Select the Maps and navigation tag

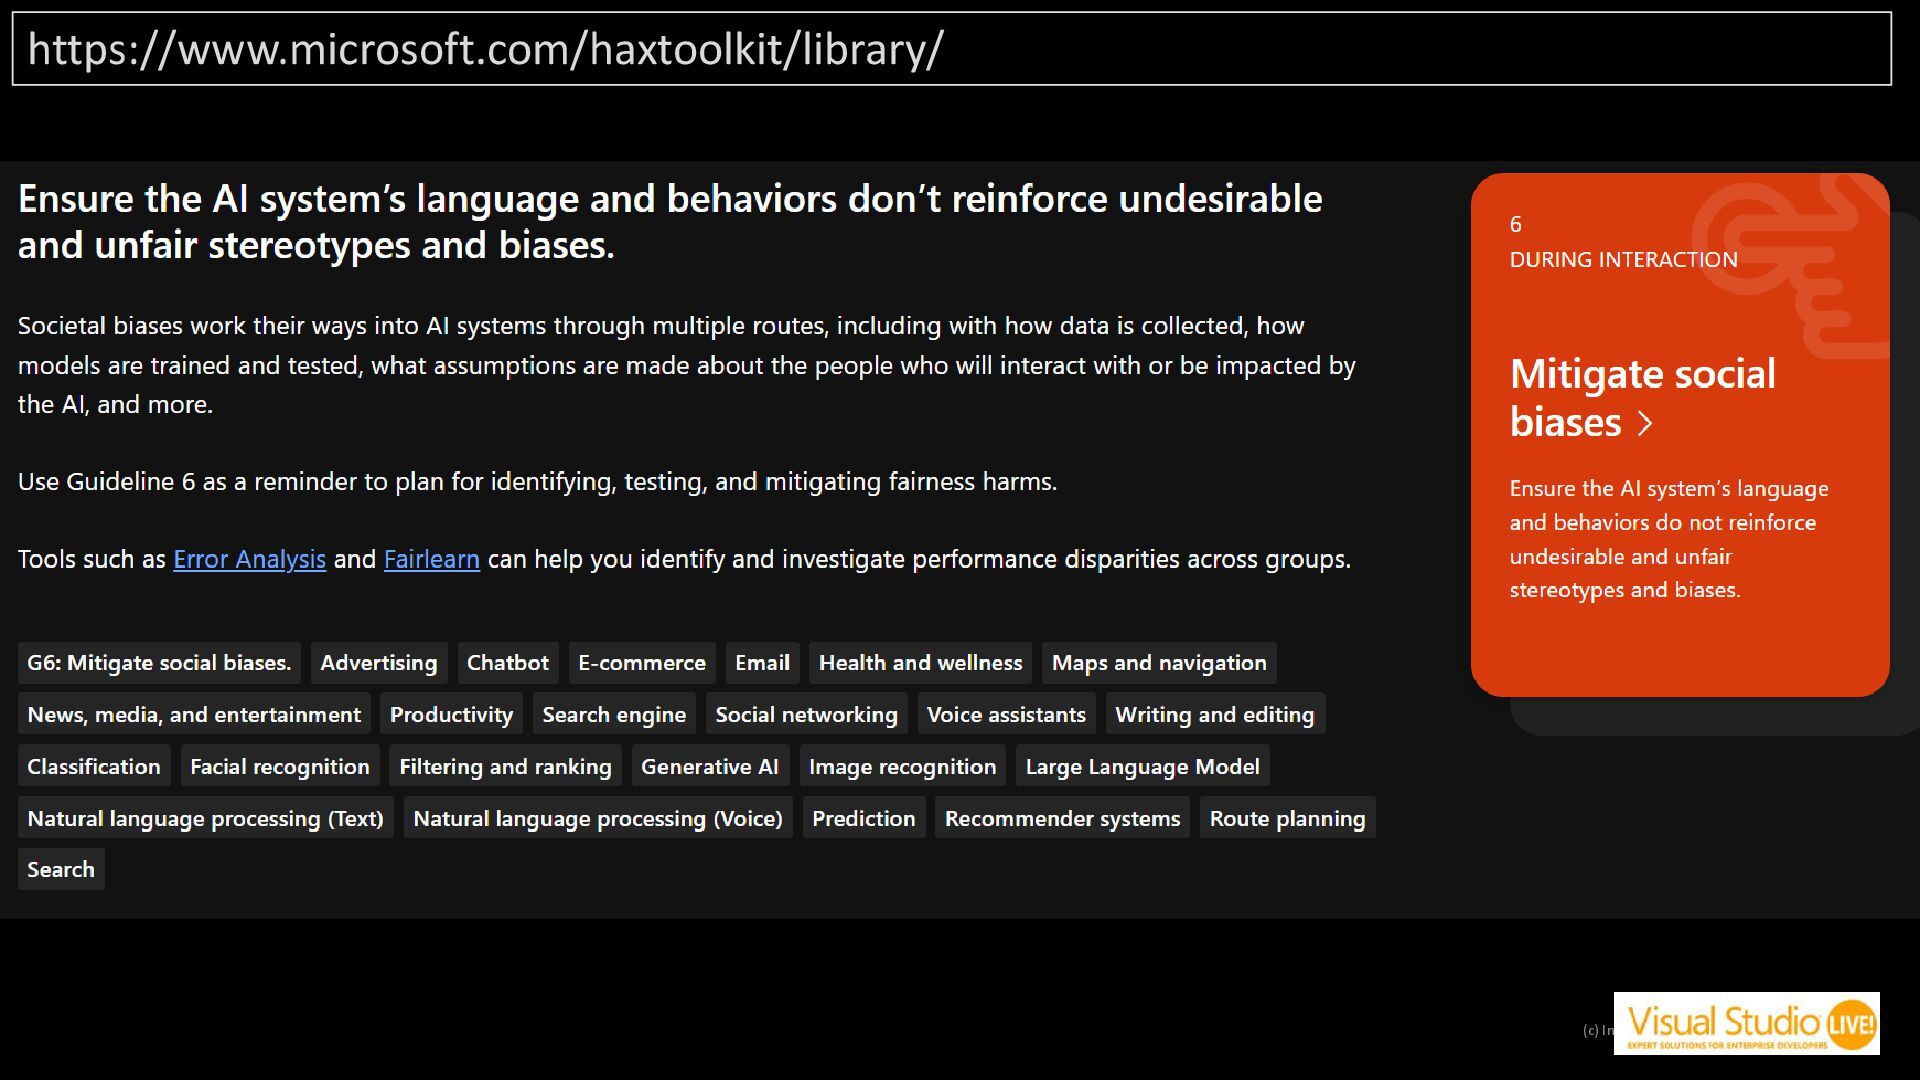pyautogui.click(x=1159, y=663)
